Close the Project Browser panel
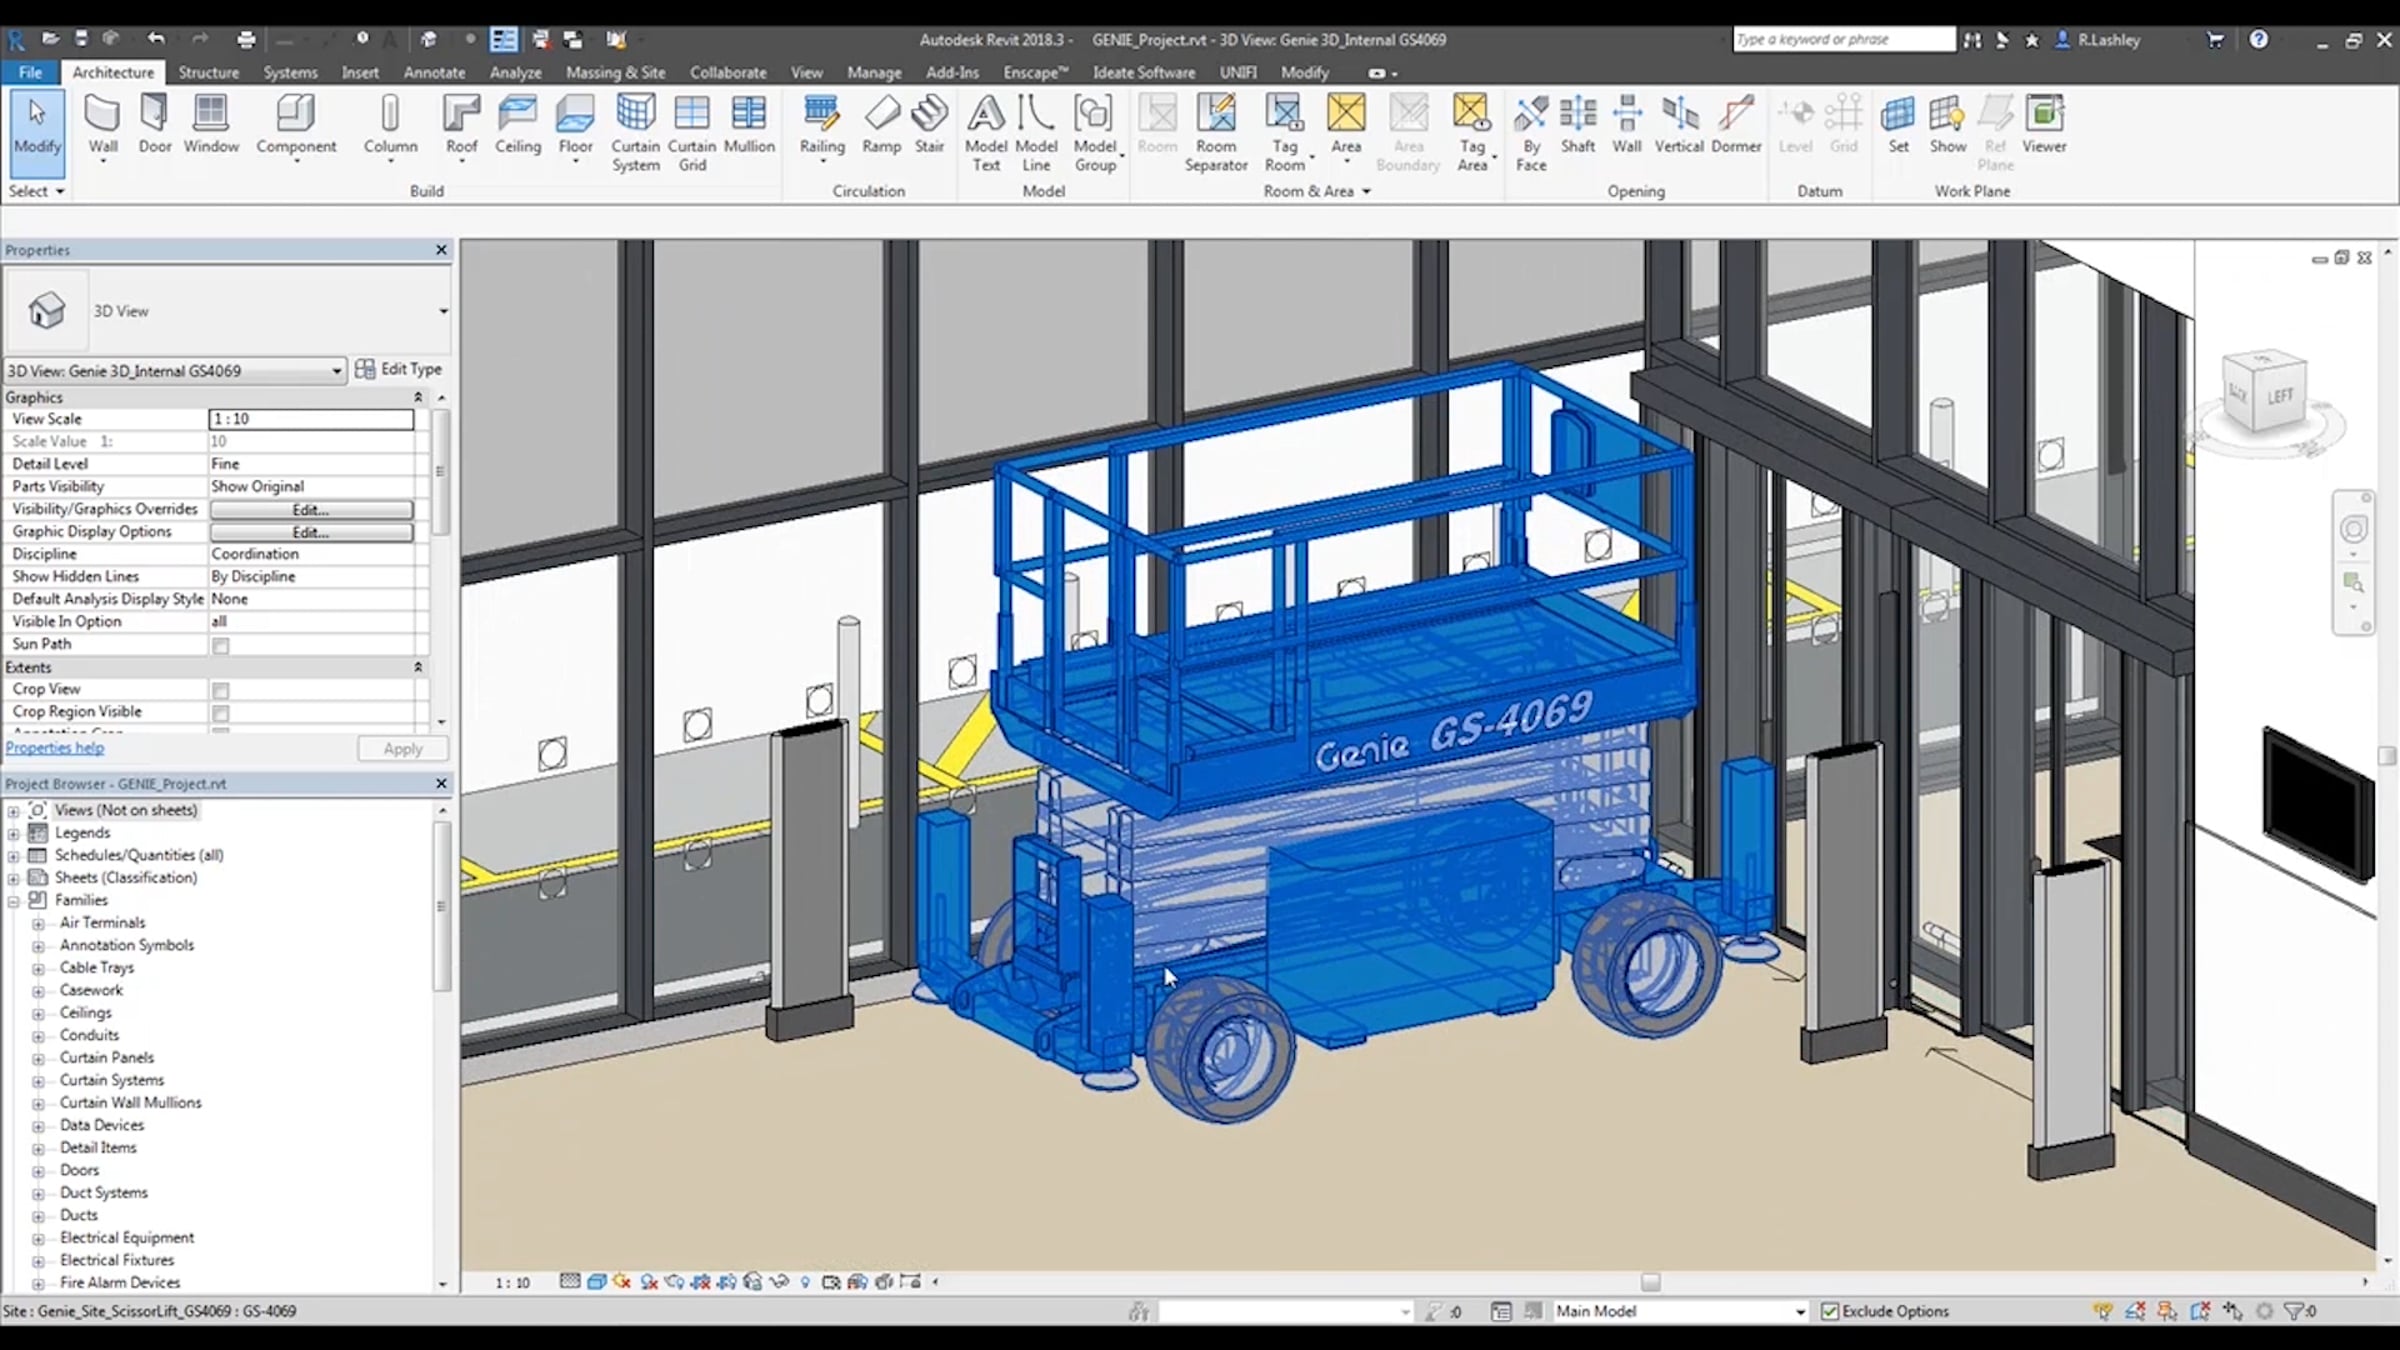The width and height of the screenshot is (2400, 1350). (441, 784)
